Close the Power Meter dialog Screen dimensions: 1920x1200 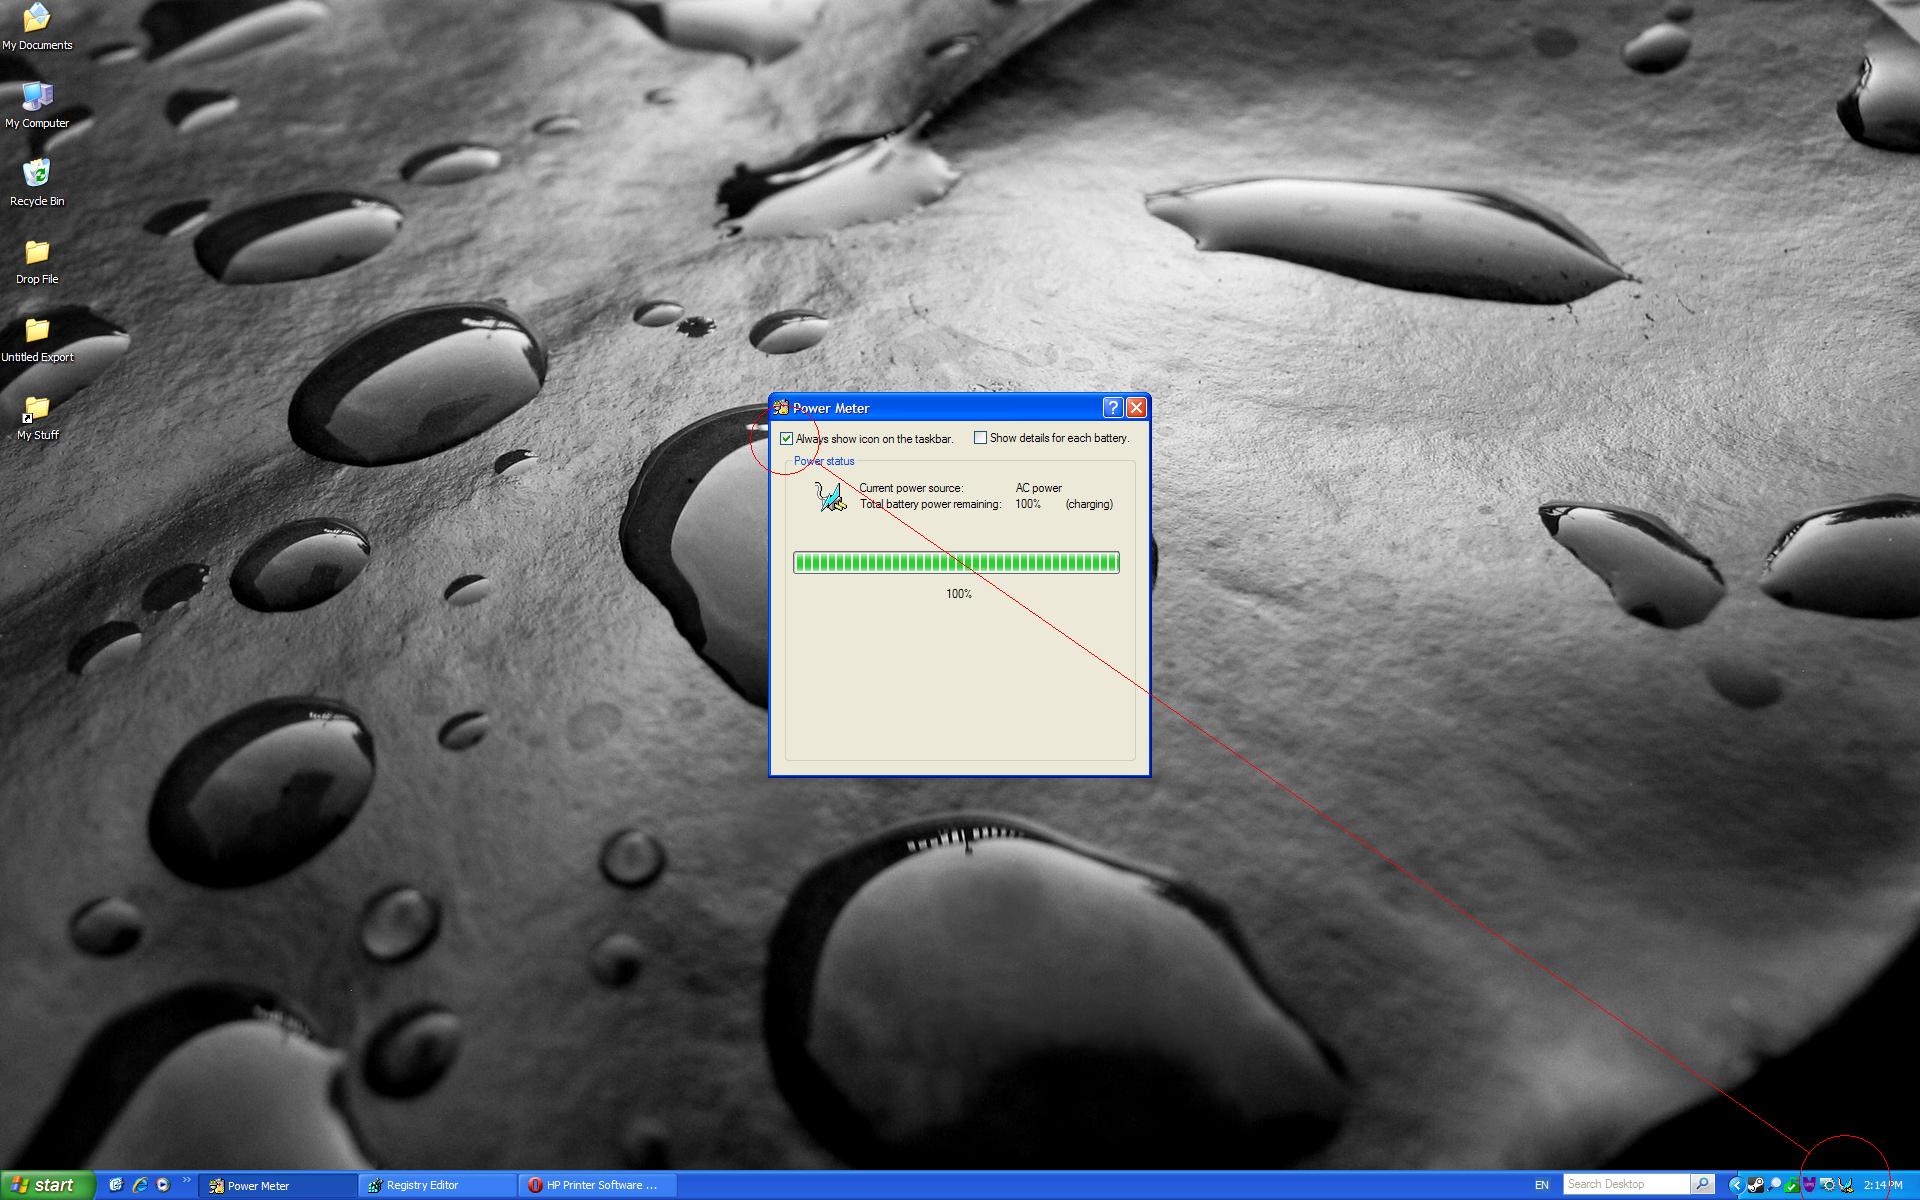pyautogui.click(x=1136, y=407)
